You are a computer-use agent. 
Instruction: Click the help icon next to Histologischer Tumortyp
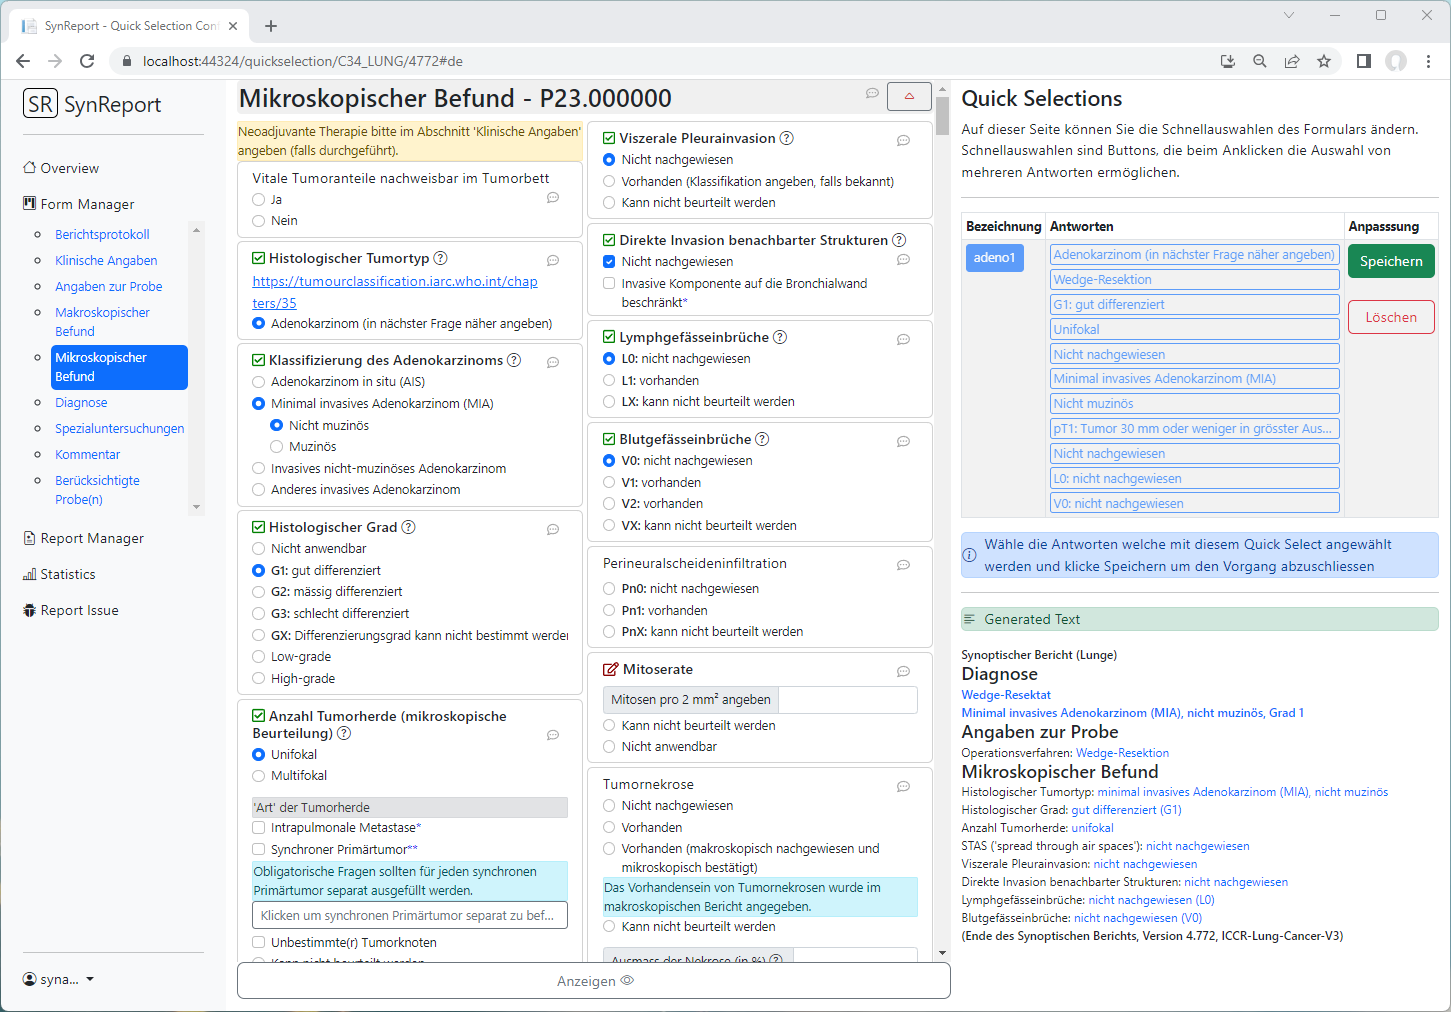pyautogui.click(x=440, y=258)
